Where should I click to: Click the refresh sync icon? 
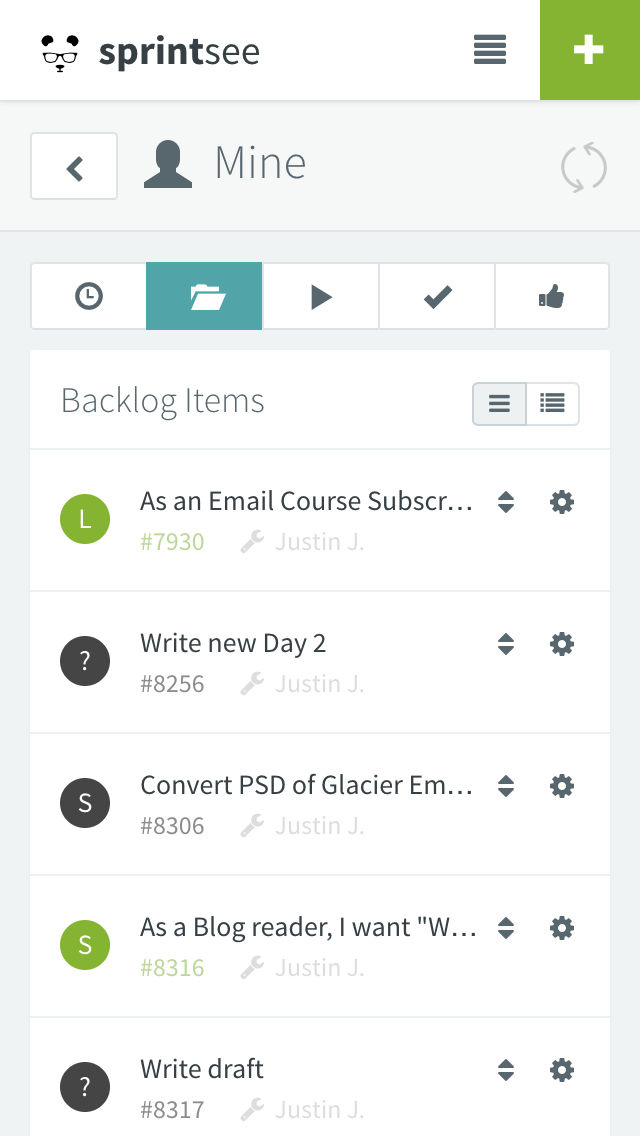click(584, 166)
